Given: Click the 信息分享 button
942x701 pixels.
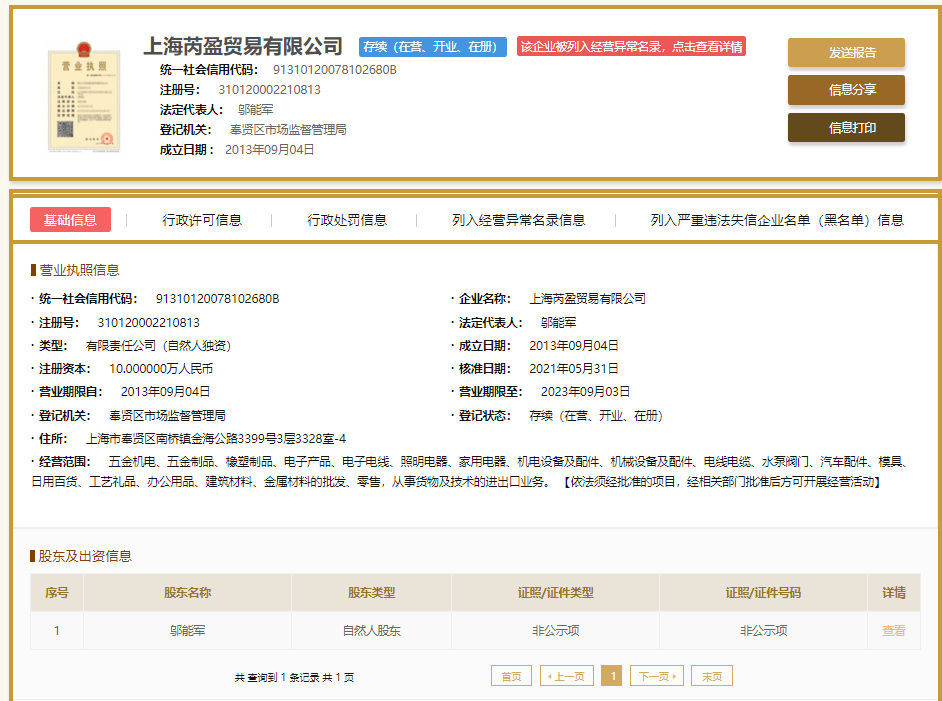Looking at the screenshot, I should 846,90.
